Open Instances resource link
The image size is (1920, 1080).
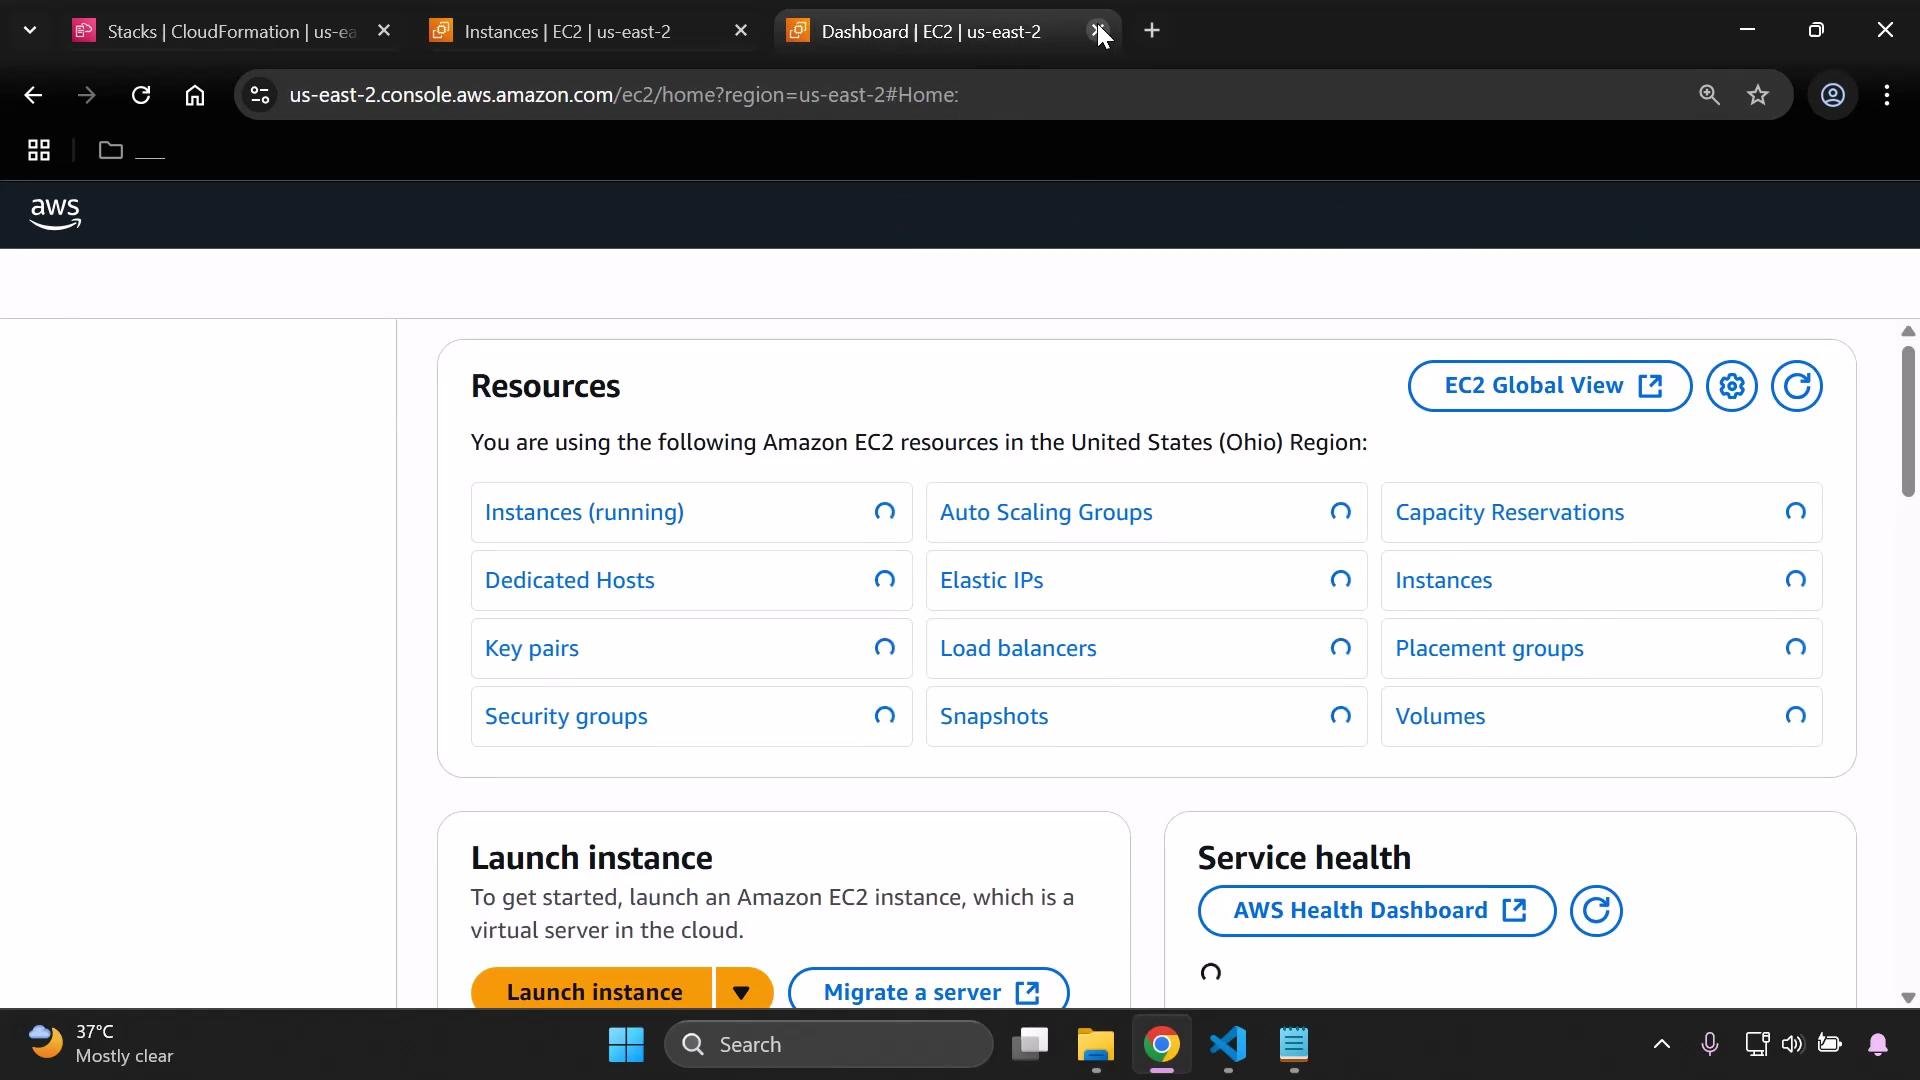click(x=1443, y=580)
